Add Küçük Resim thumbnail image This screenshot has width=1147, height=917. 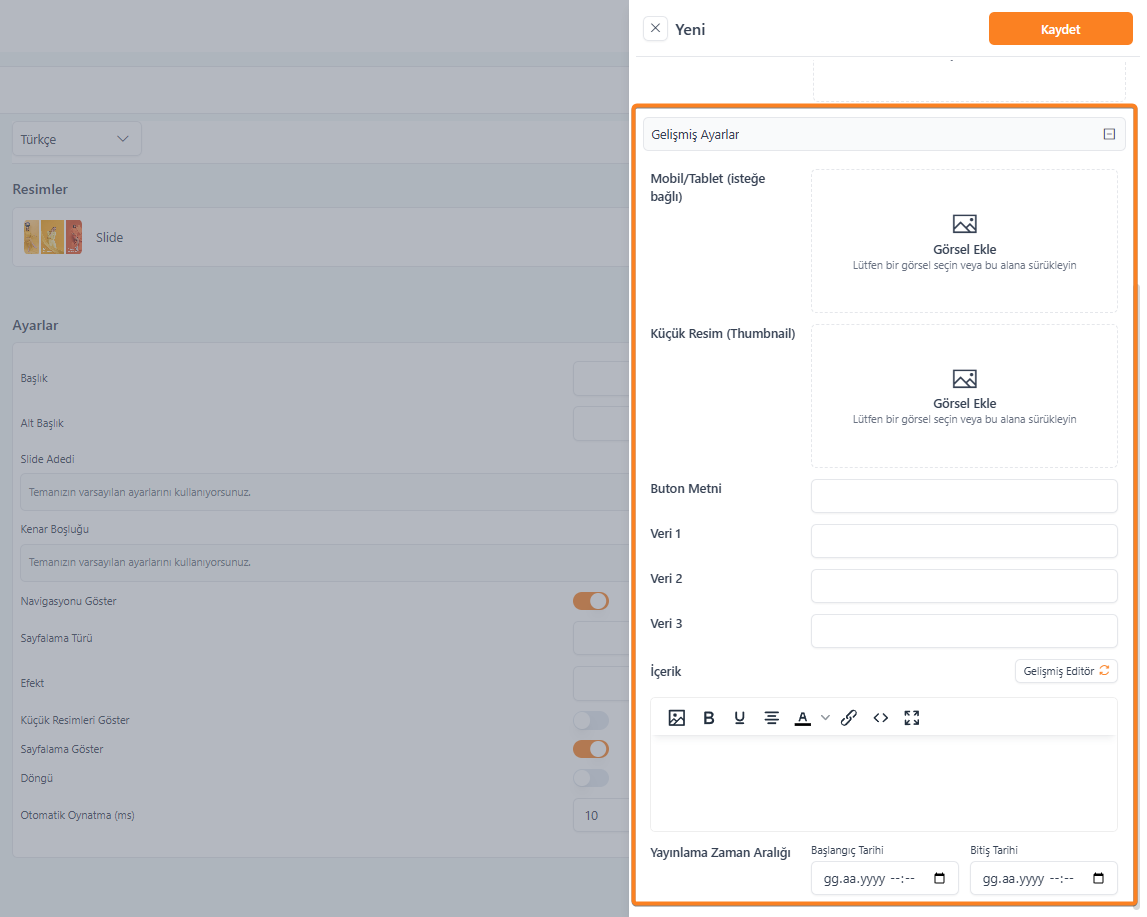click(x=964, y=396)
